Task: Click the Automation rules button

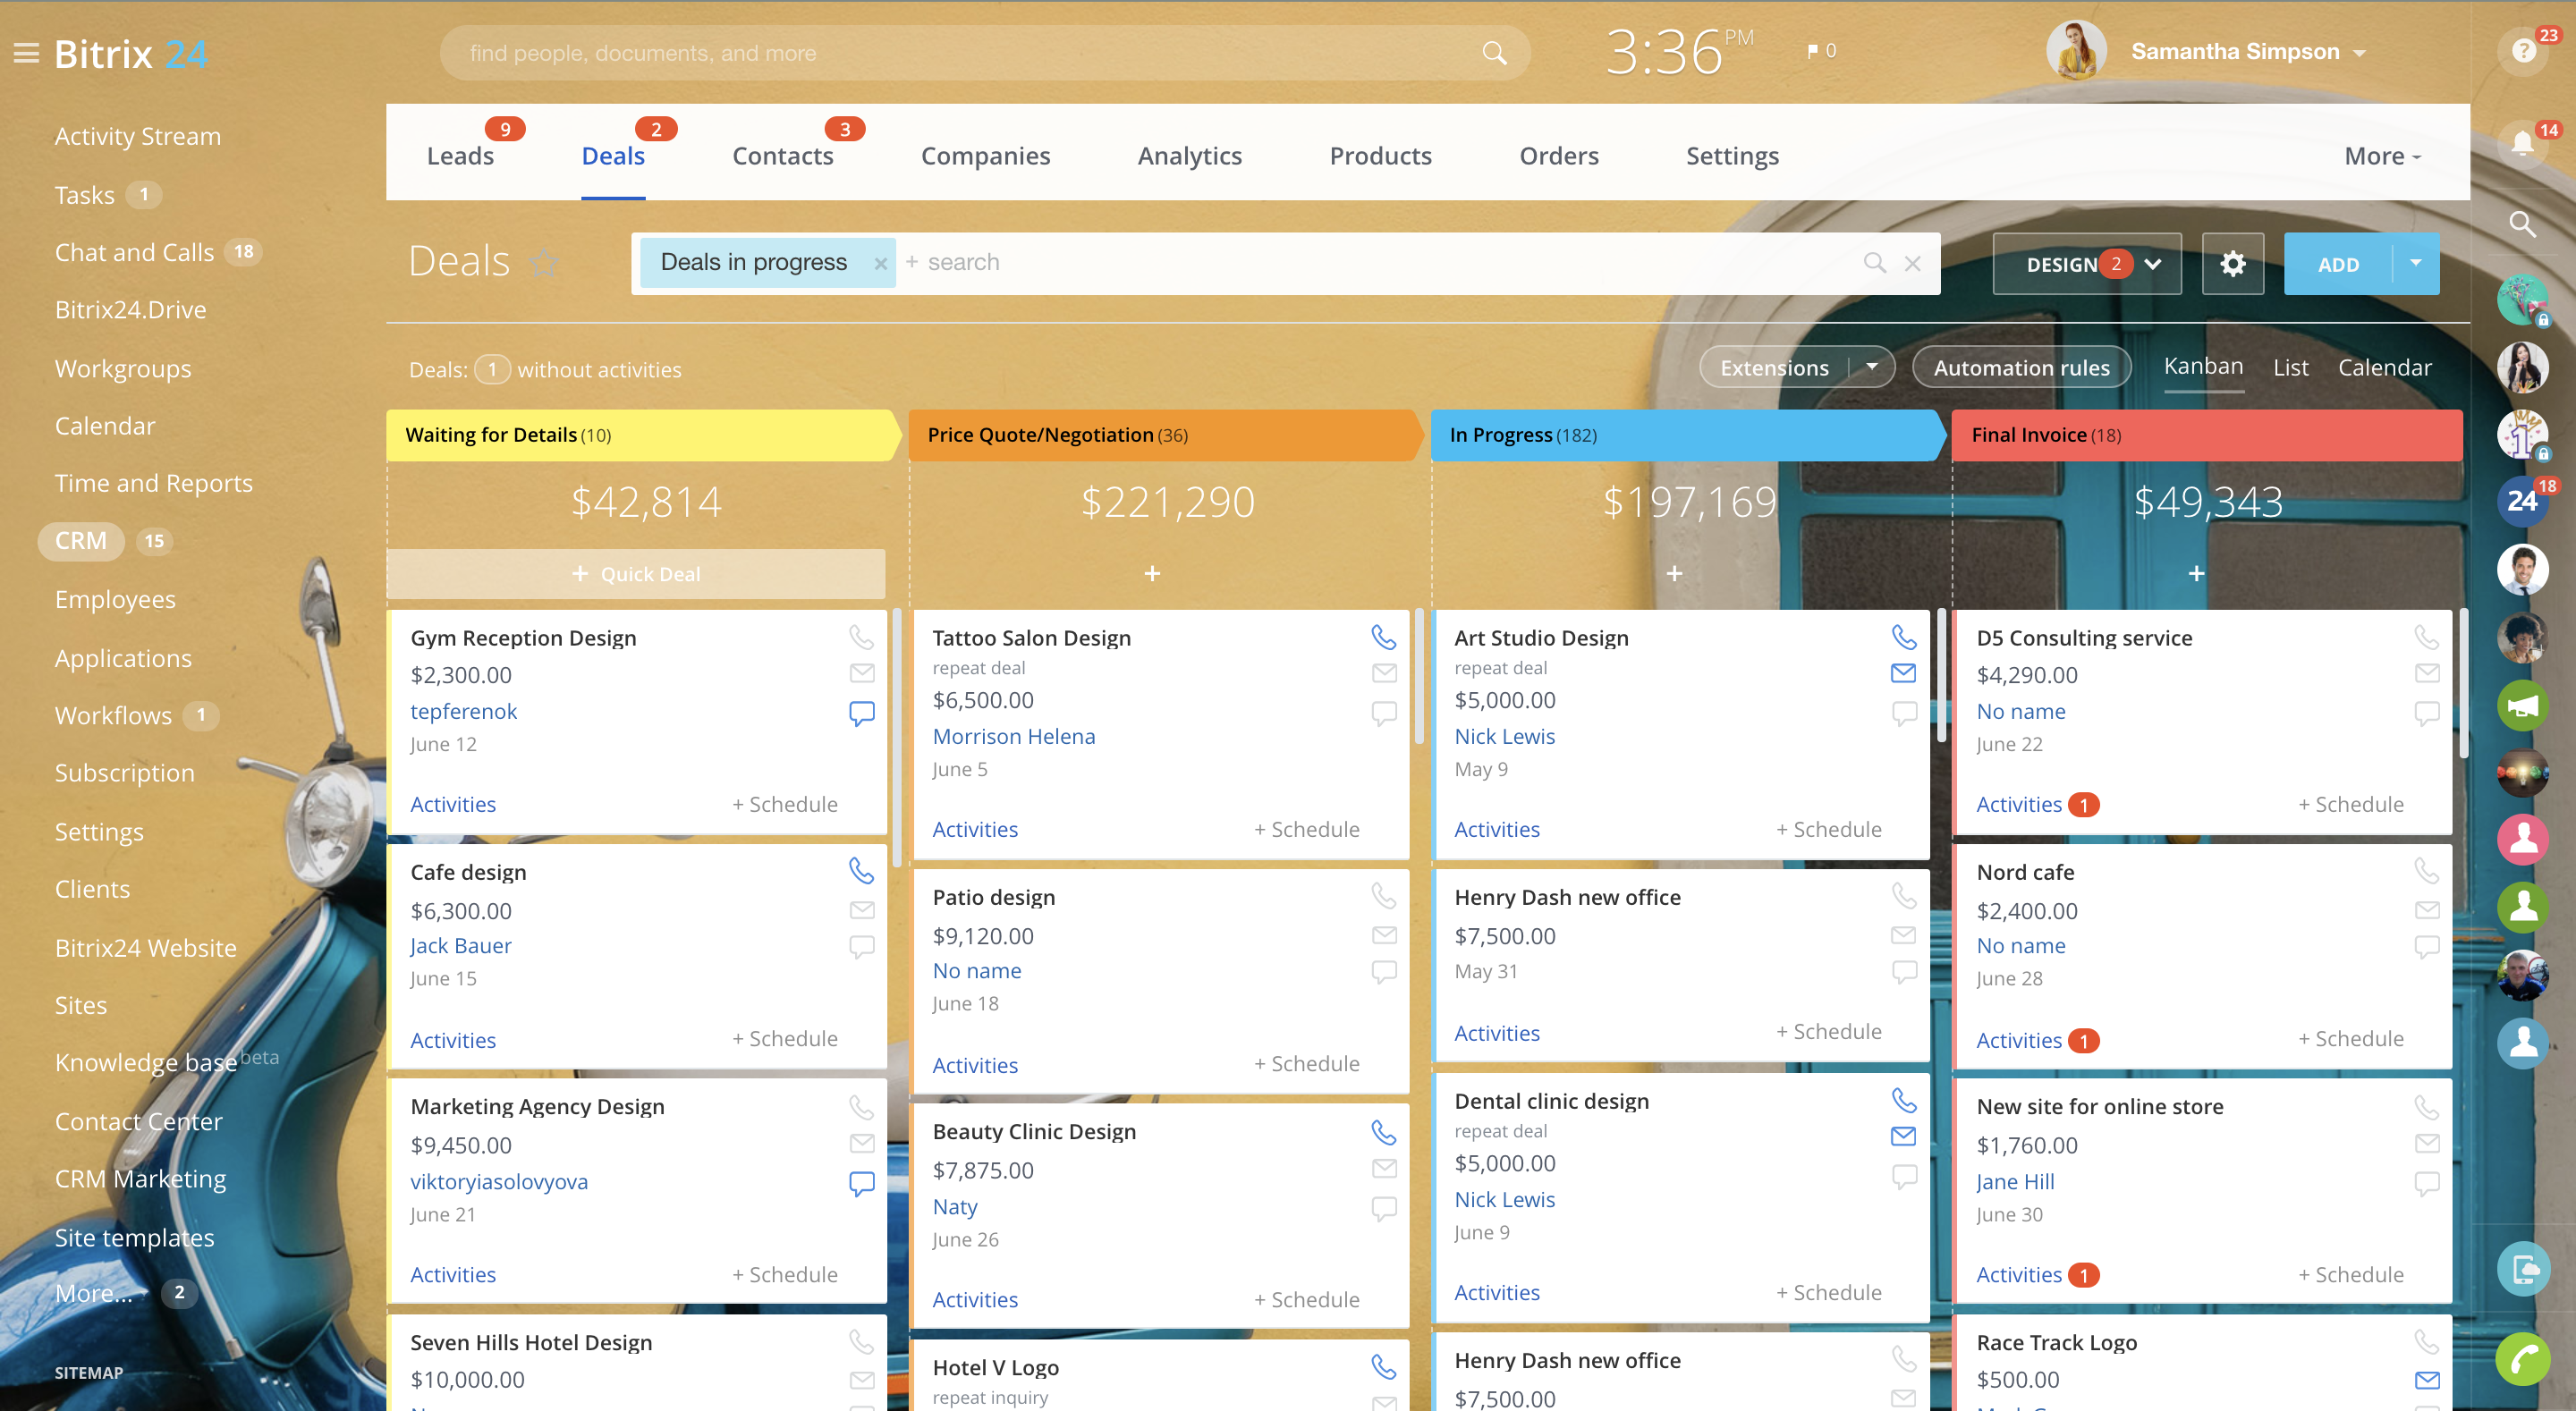Action: (x=2021, y=367)
